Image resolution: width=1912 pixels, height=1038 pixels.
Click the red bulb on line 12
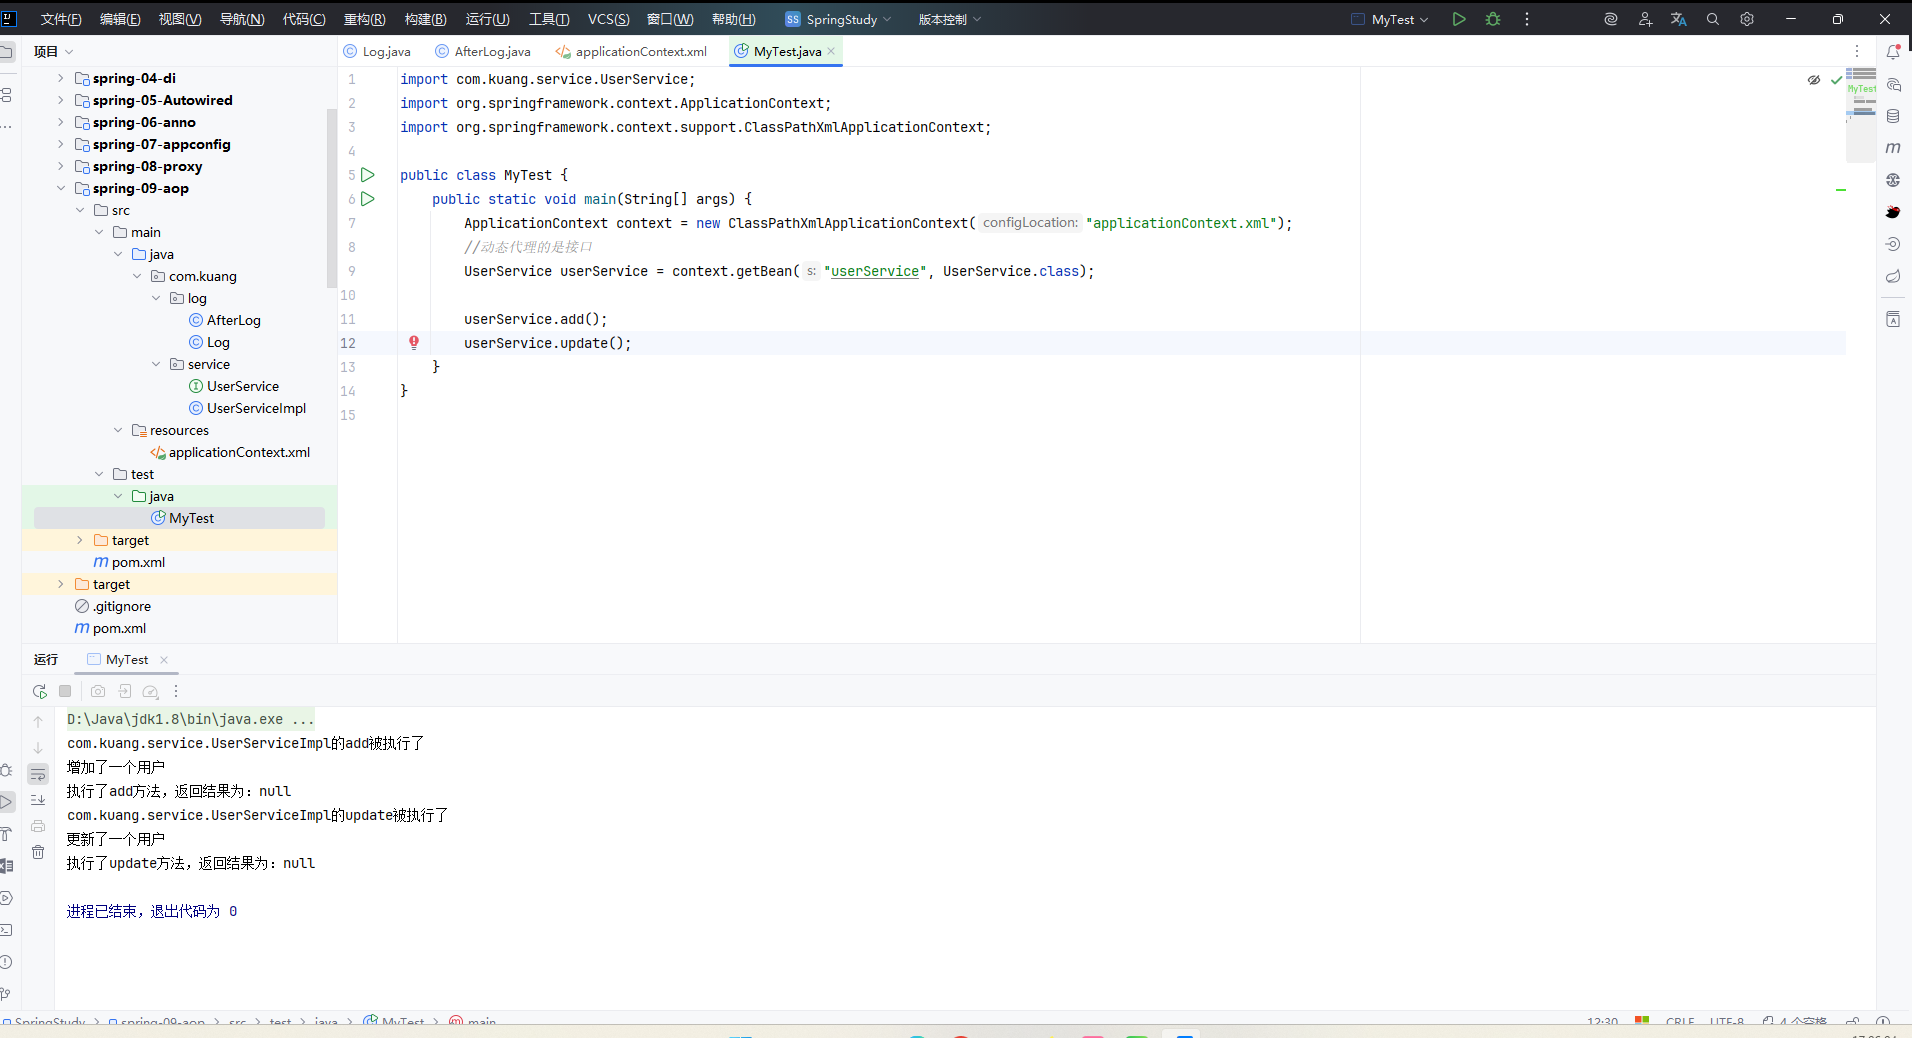coord(414,343)
